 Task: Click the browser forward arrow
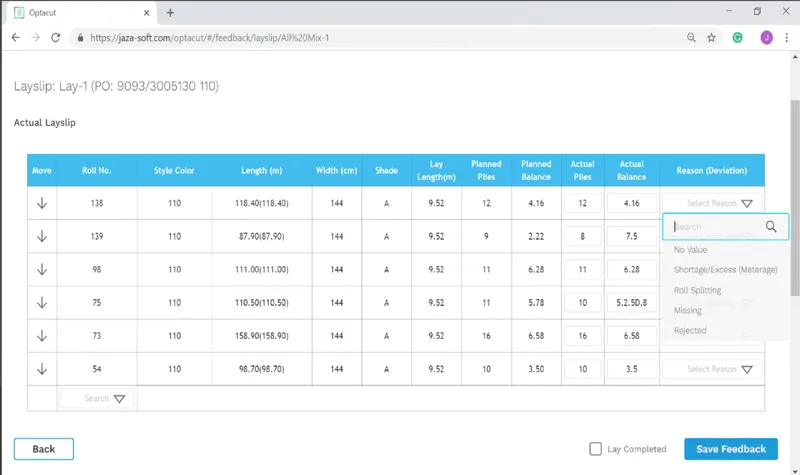click(35, 38)
